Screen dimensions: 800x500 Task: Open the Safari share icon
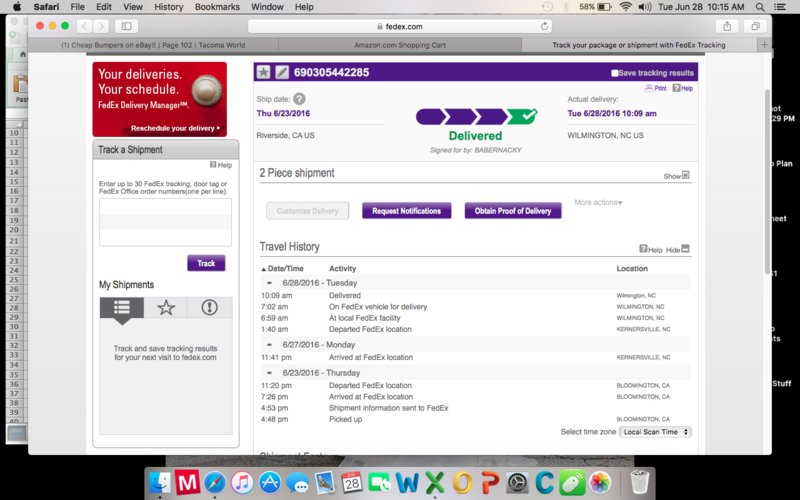[x=727, y=26]
